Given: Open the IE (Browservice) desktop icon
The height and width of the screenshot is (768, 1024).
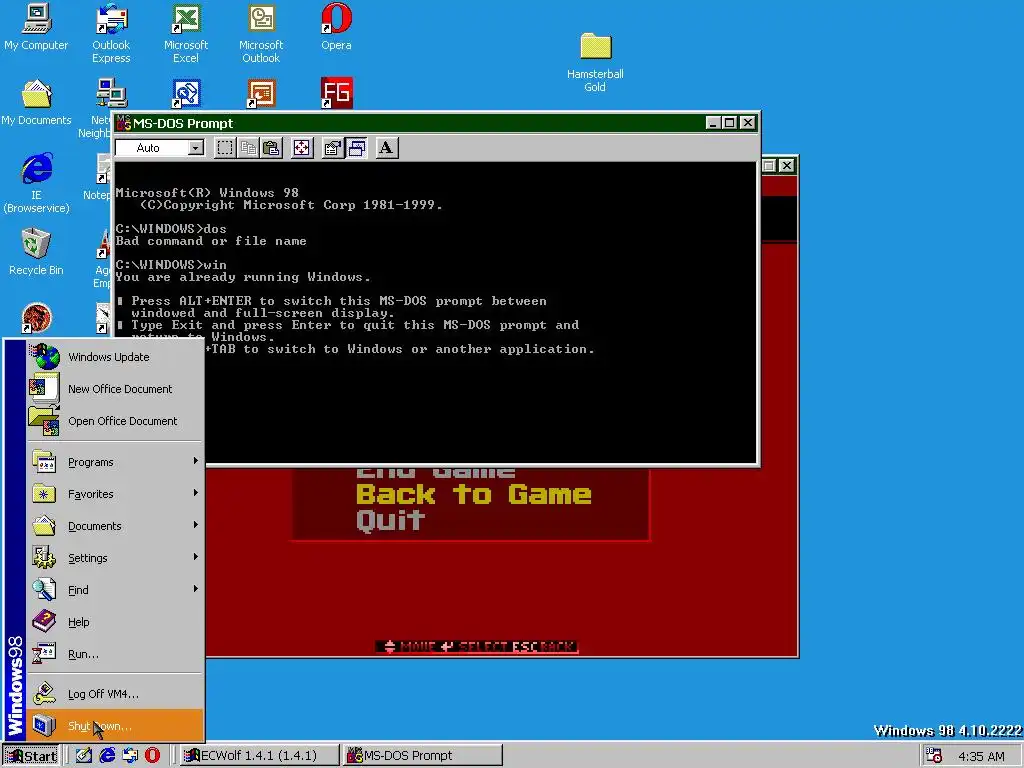Looking at the screenshot, I should pyautogui.click(x=36, y=183).
